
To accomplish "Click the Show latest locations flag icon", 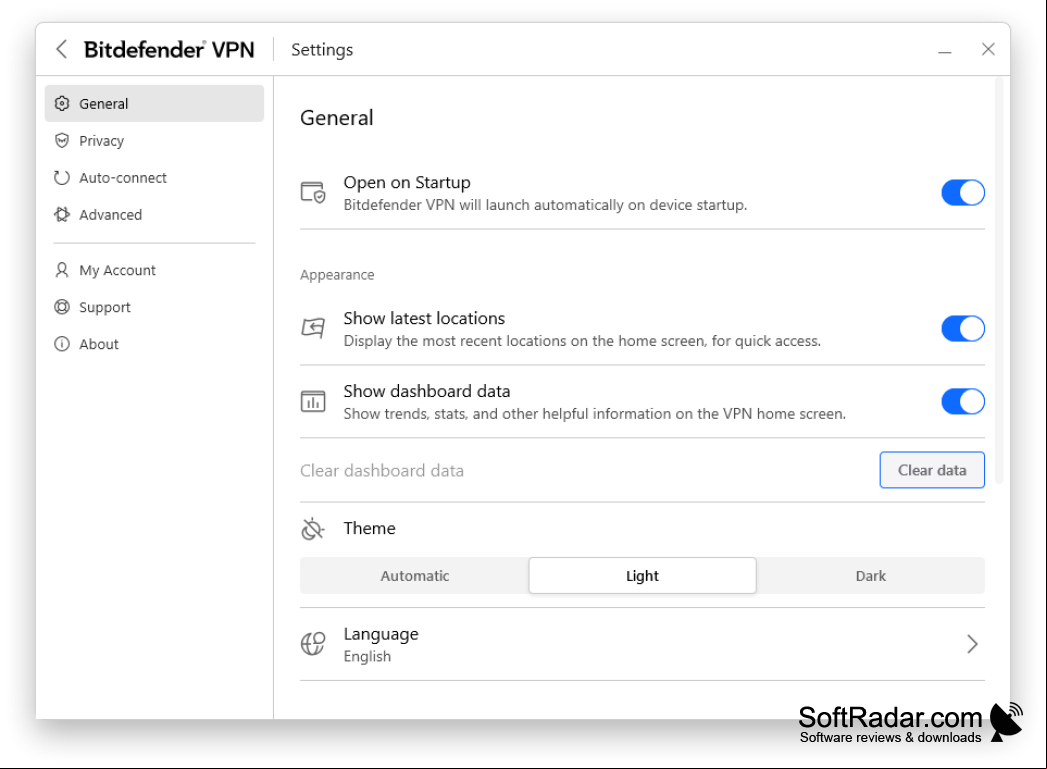I will [312, 328].
